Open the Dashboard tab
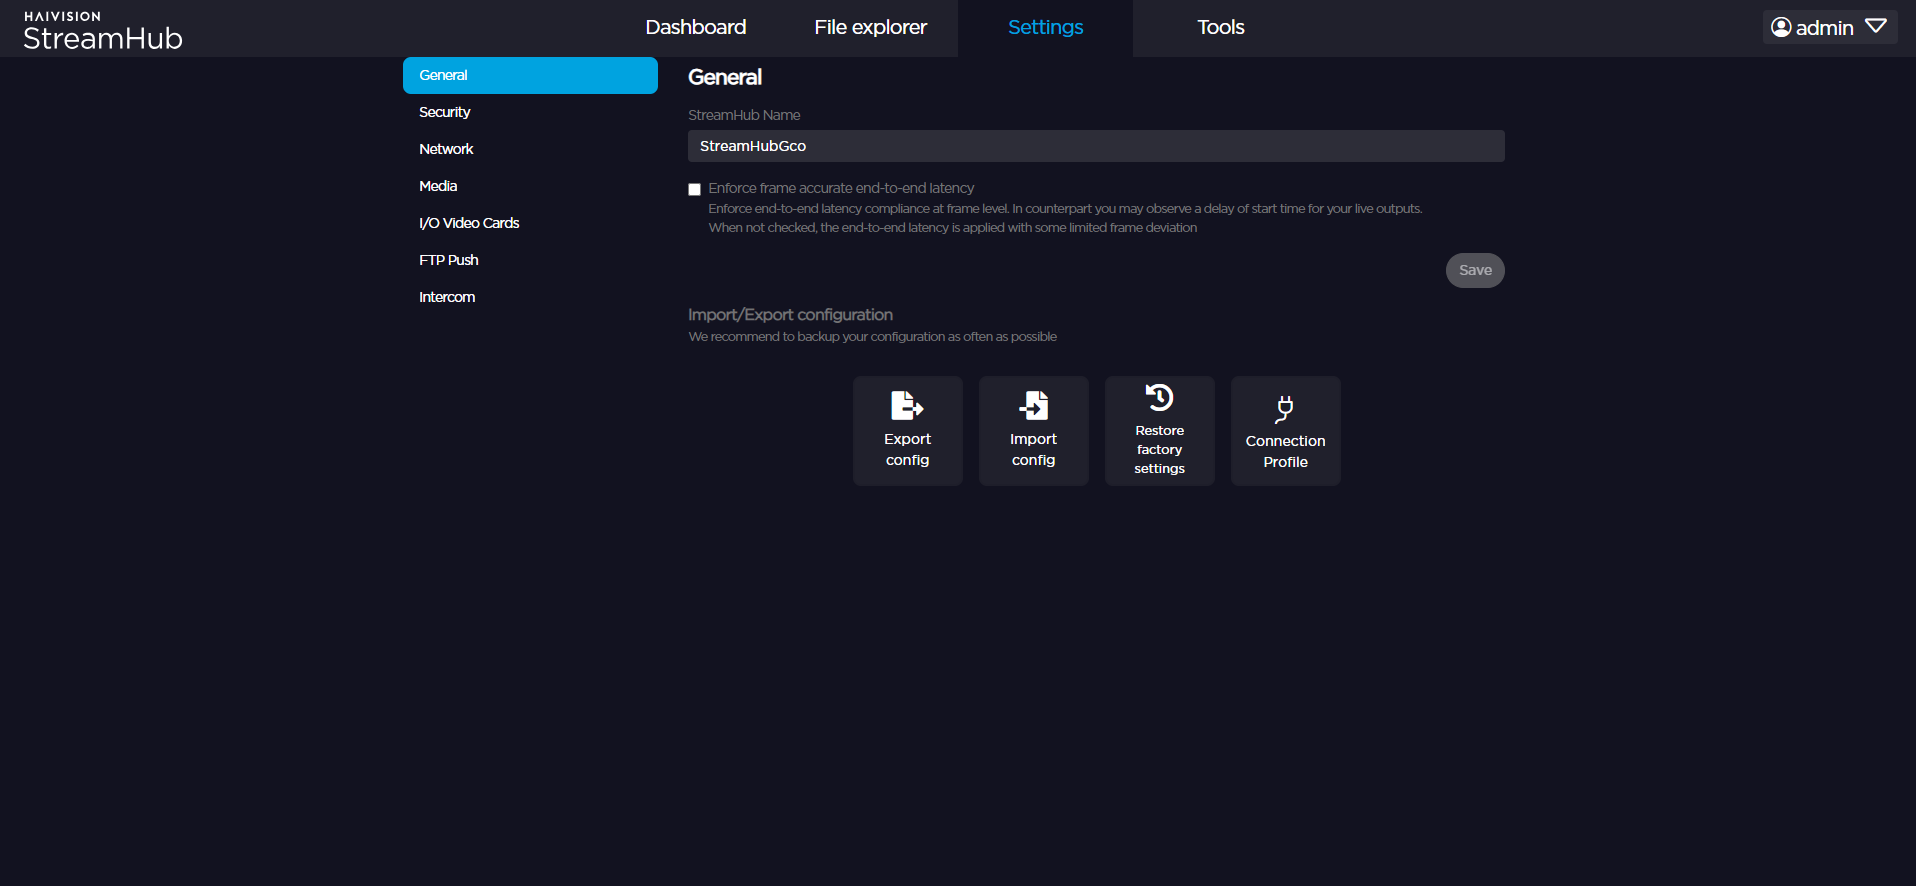1916x886 pixels. tap(695, 28)
